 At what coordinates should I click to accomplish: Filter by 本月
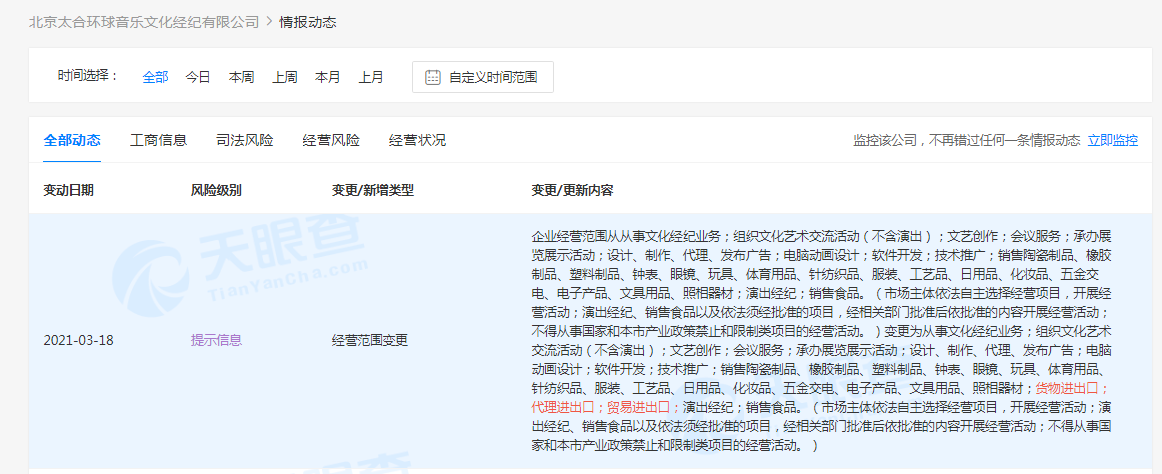(x=328, y=77)
